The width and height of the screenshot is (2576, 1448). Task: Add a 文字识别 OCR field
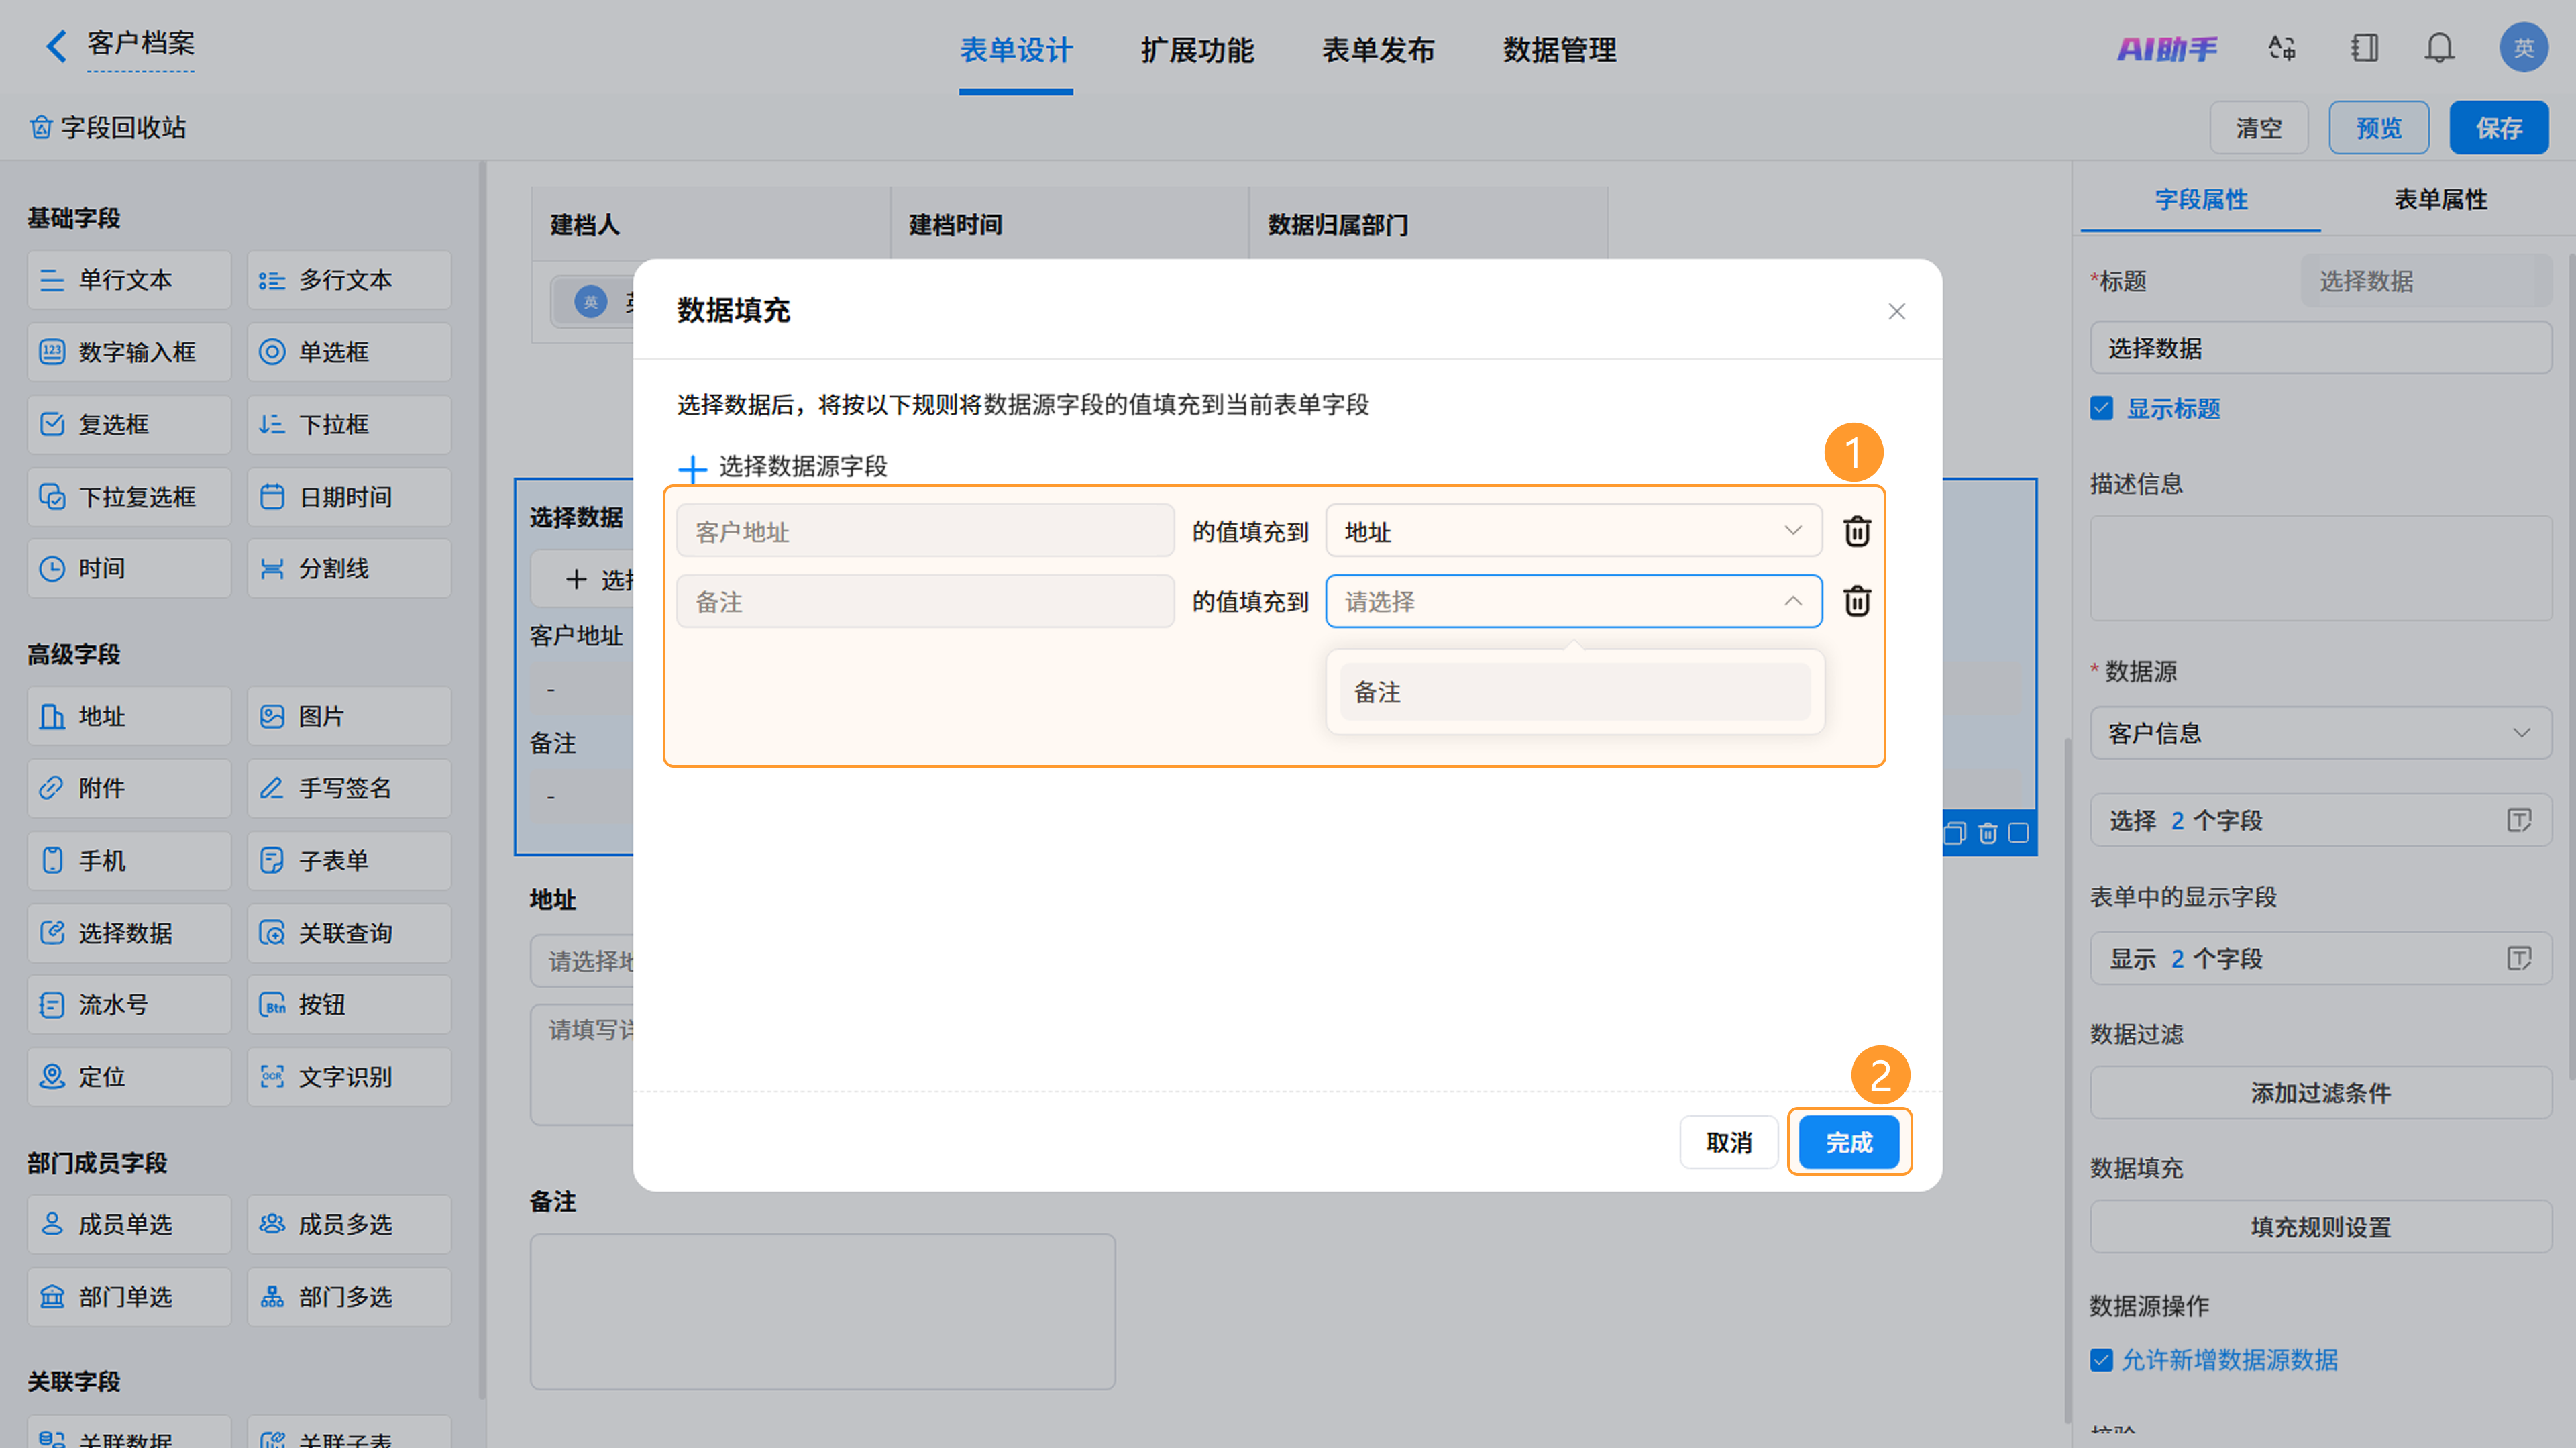349,1077
